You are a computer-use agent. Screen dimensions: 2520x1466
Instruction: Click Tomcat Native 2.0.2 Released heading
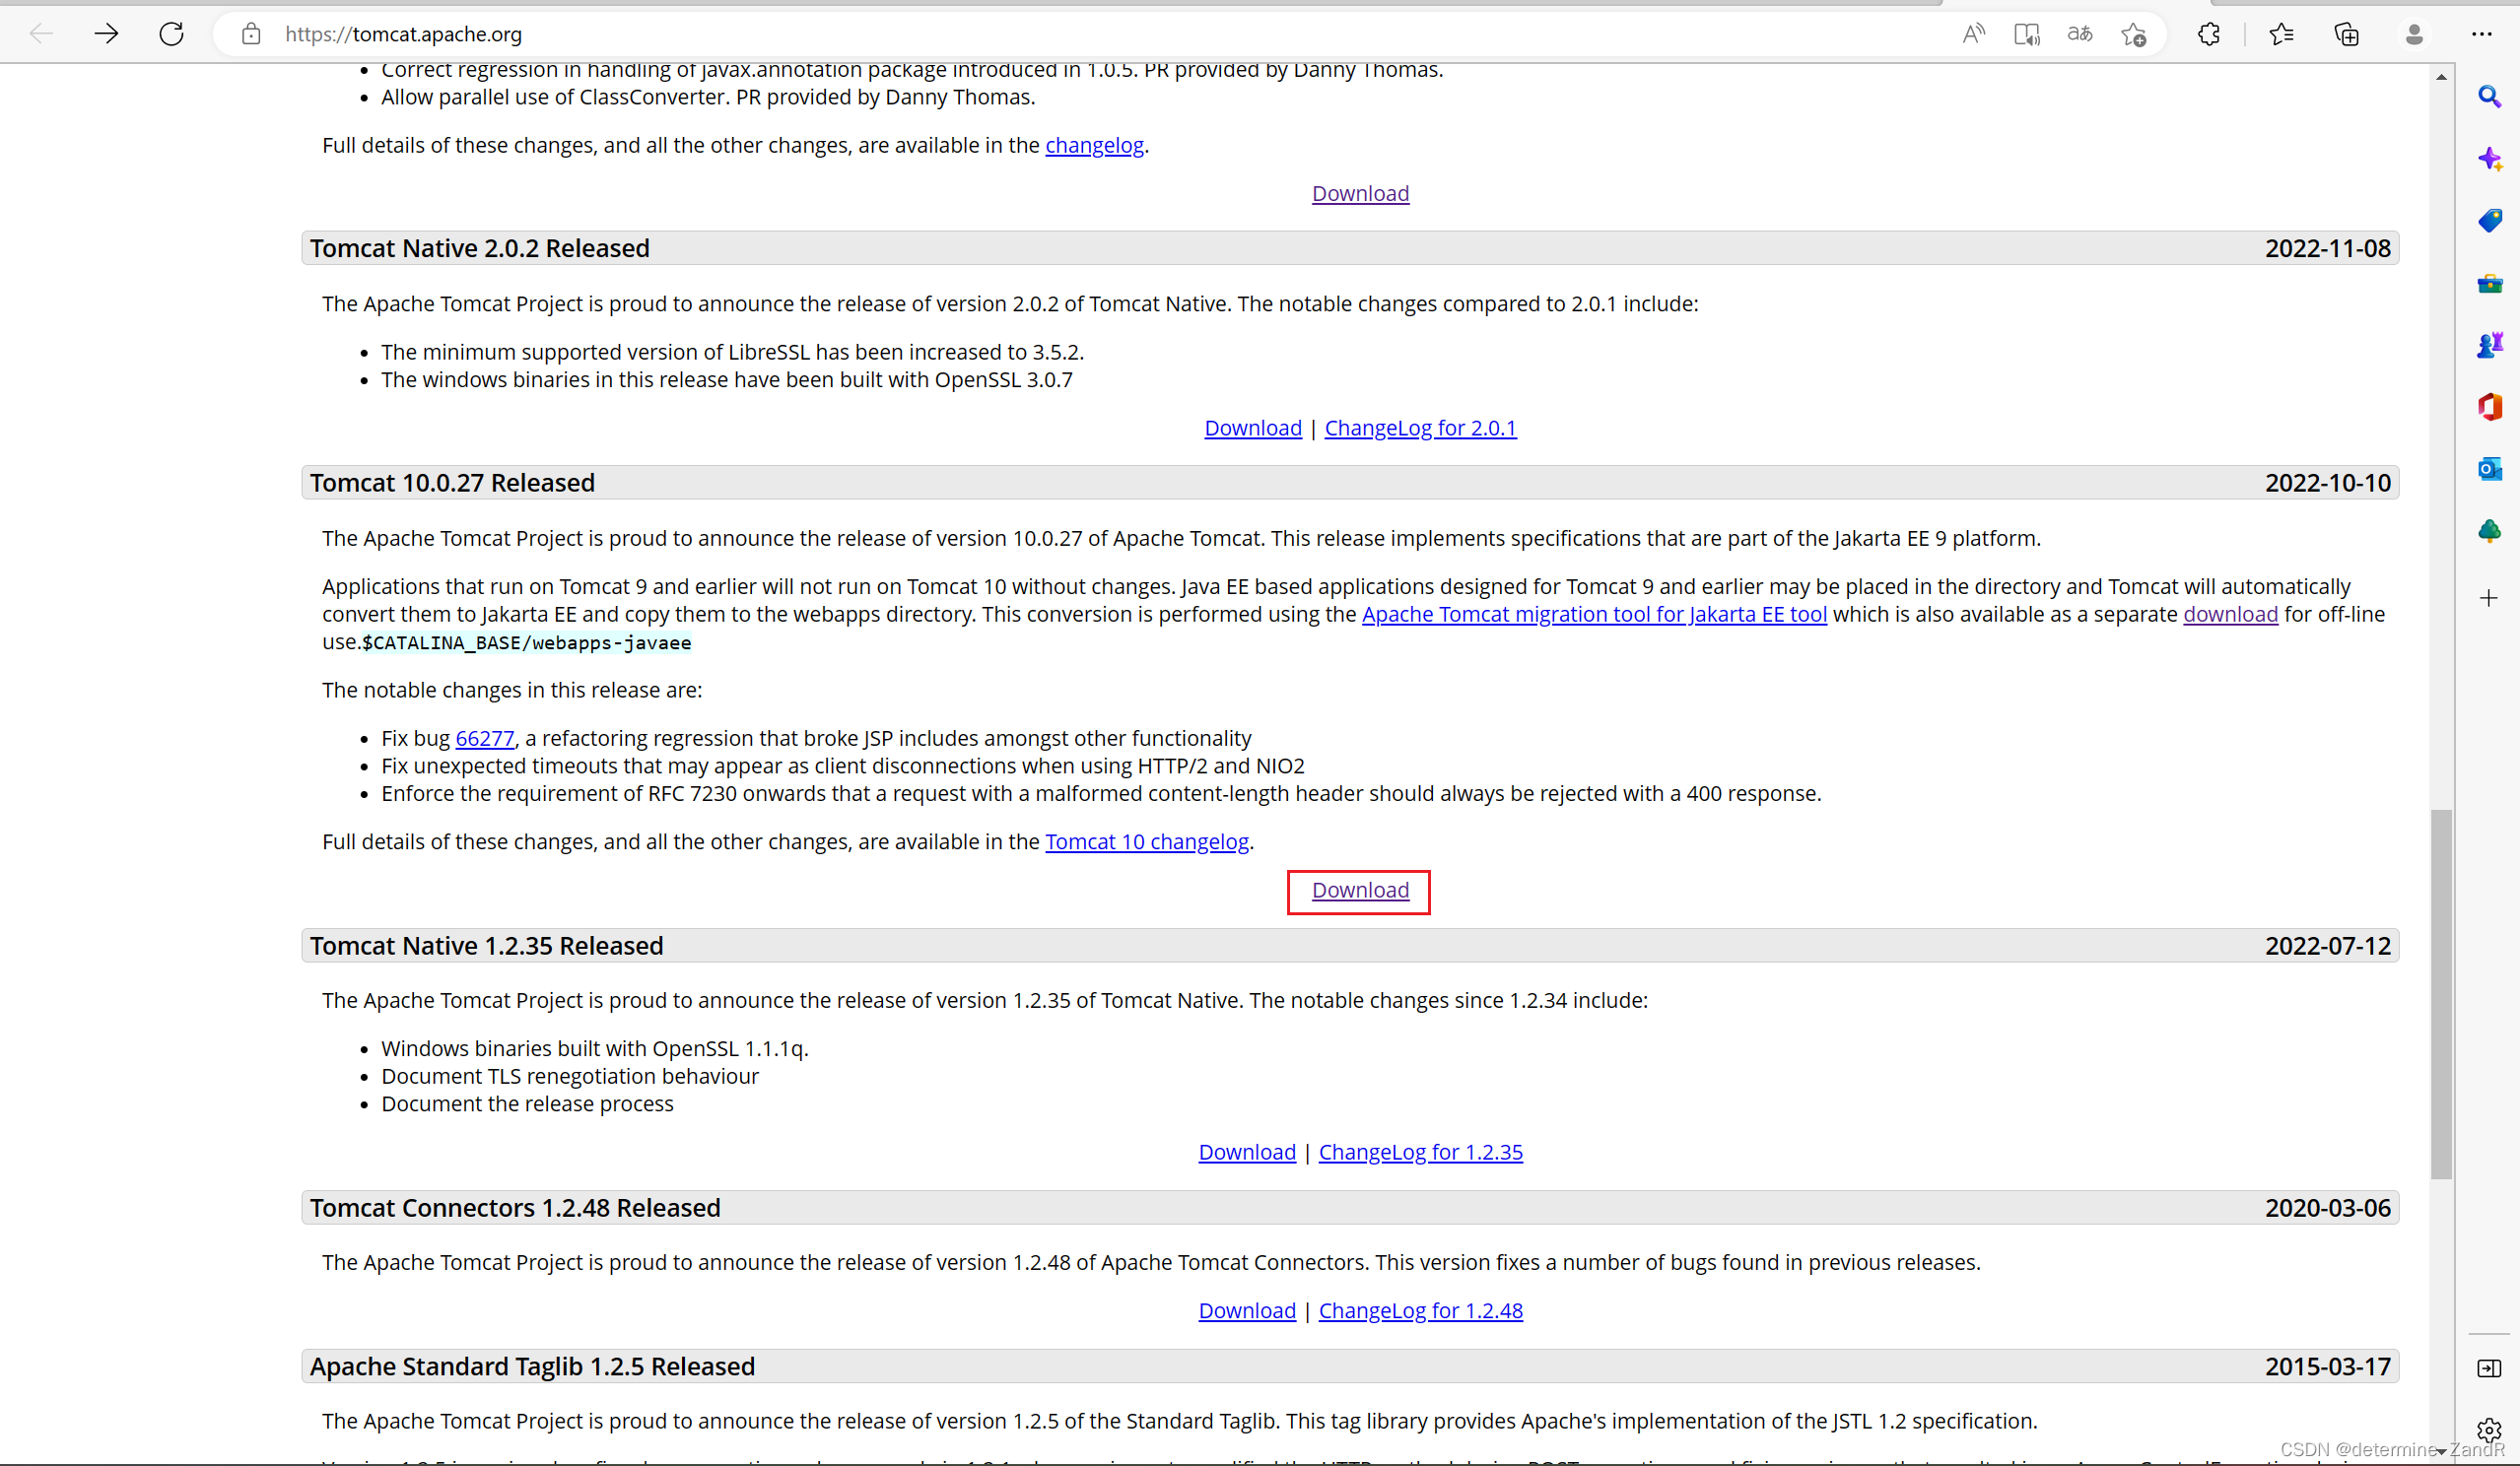click(x=480, y=248)
